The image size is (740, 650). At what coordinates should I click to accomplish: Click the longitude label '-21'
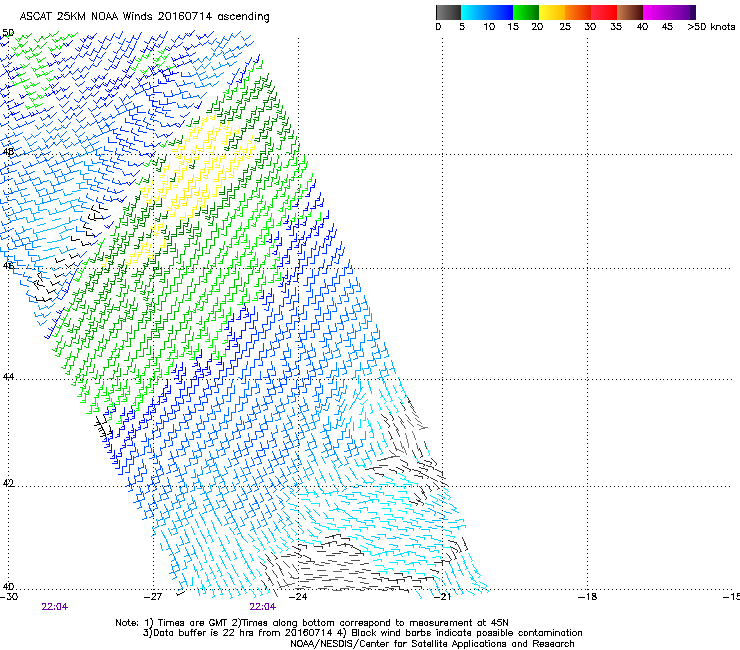pos(442,597)
